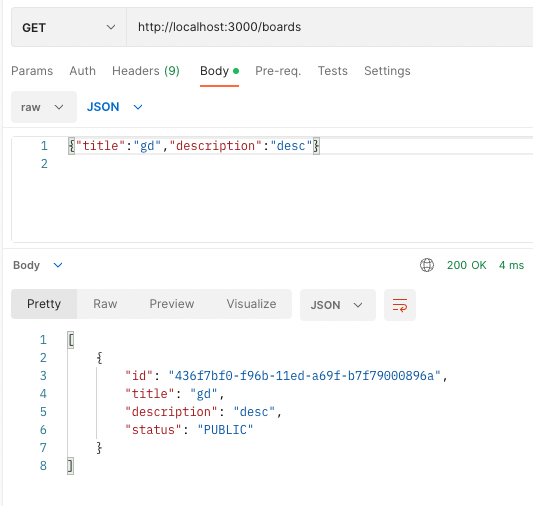Open the GET method dropdown
The image size is (533, 506).
coord(69,27)
